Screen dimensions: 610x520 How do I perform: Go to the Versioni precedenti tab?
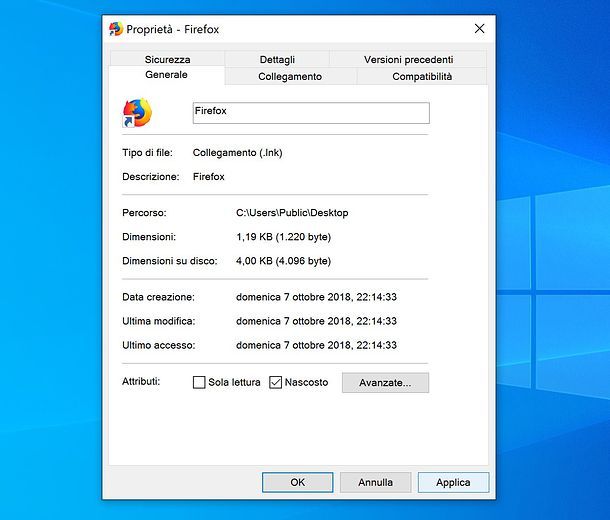coord(408,59)
